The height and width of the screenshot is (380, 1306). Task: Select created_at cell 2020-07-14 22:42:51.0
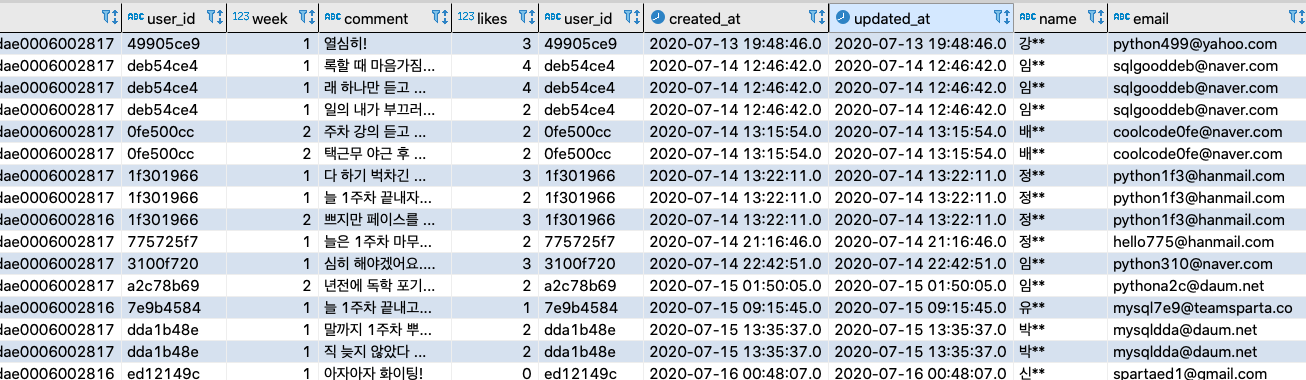point(735,263)
